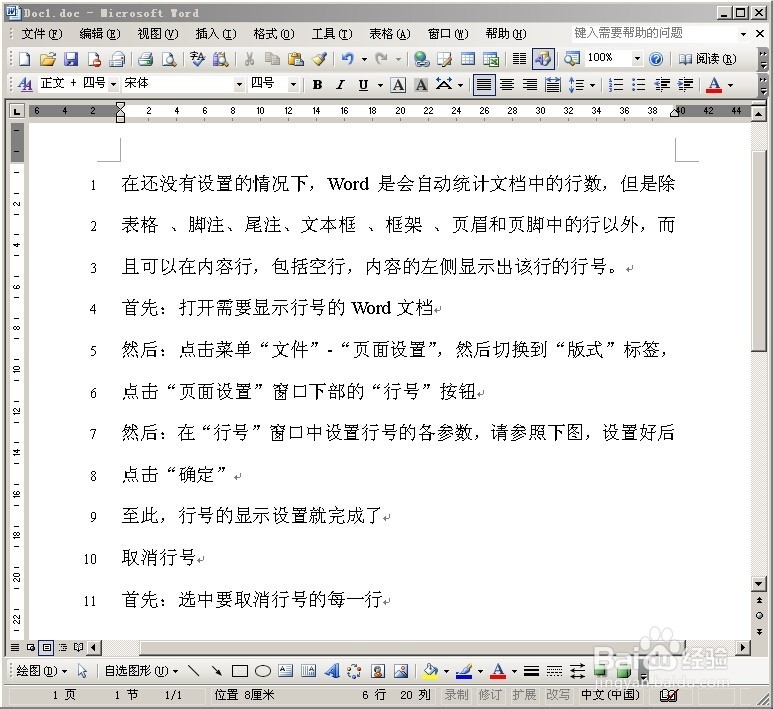The width and height of the screenshot is (773, 709).
Task: Toggle bulleted list
Action: (639, 85)
